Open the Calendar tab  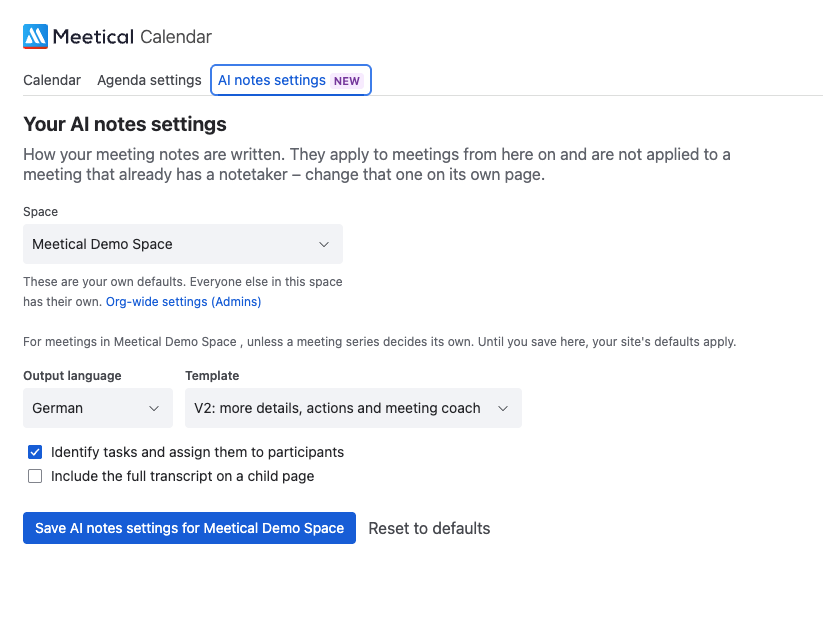52,80
